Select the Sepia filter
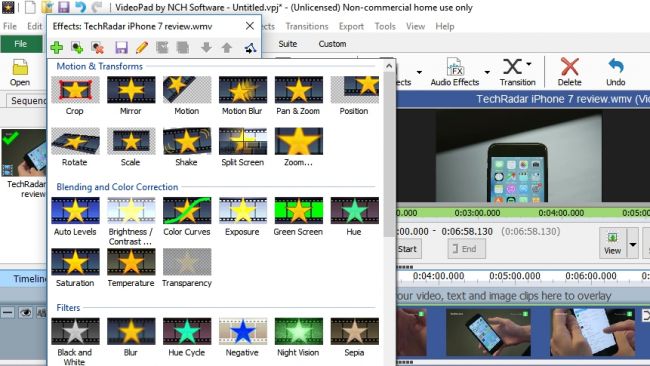 (354, 337)
